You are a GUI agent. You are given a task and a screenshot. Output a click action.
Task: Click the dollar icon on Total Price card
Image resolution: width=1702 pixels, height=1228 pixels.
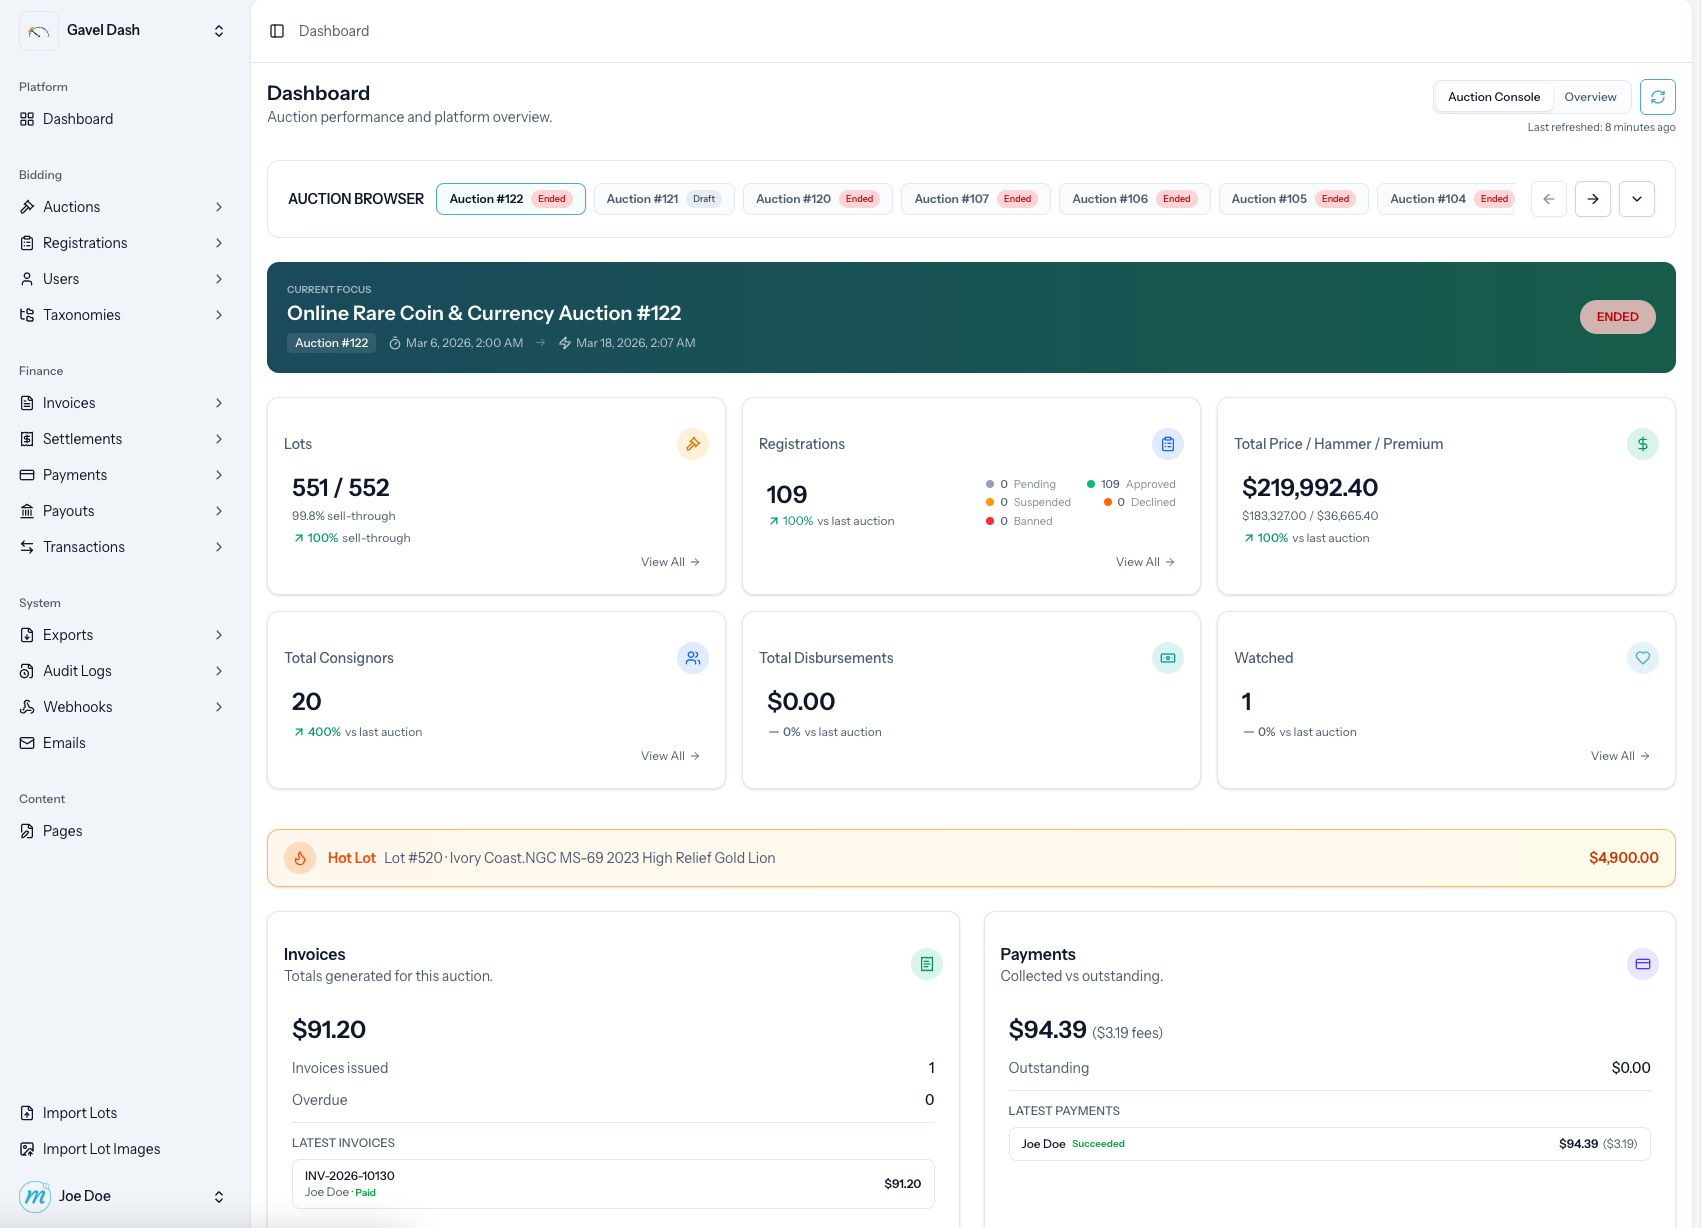(1642, 444)
